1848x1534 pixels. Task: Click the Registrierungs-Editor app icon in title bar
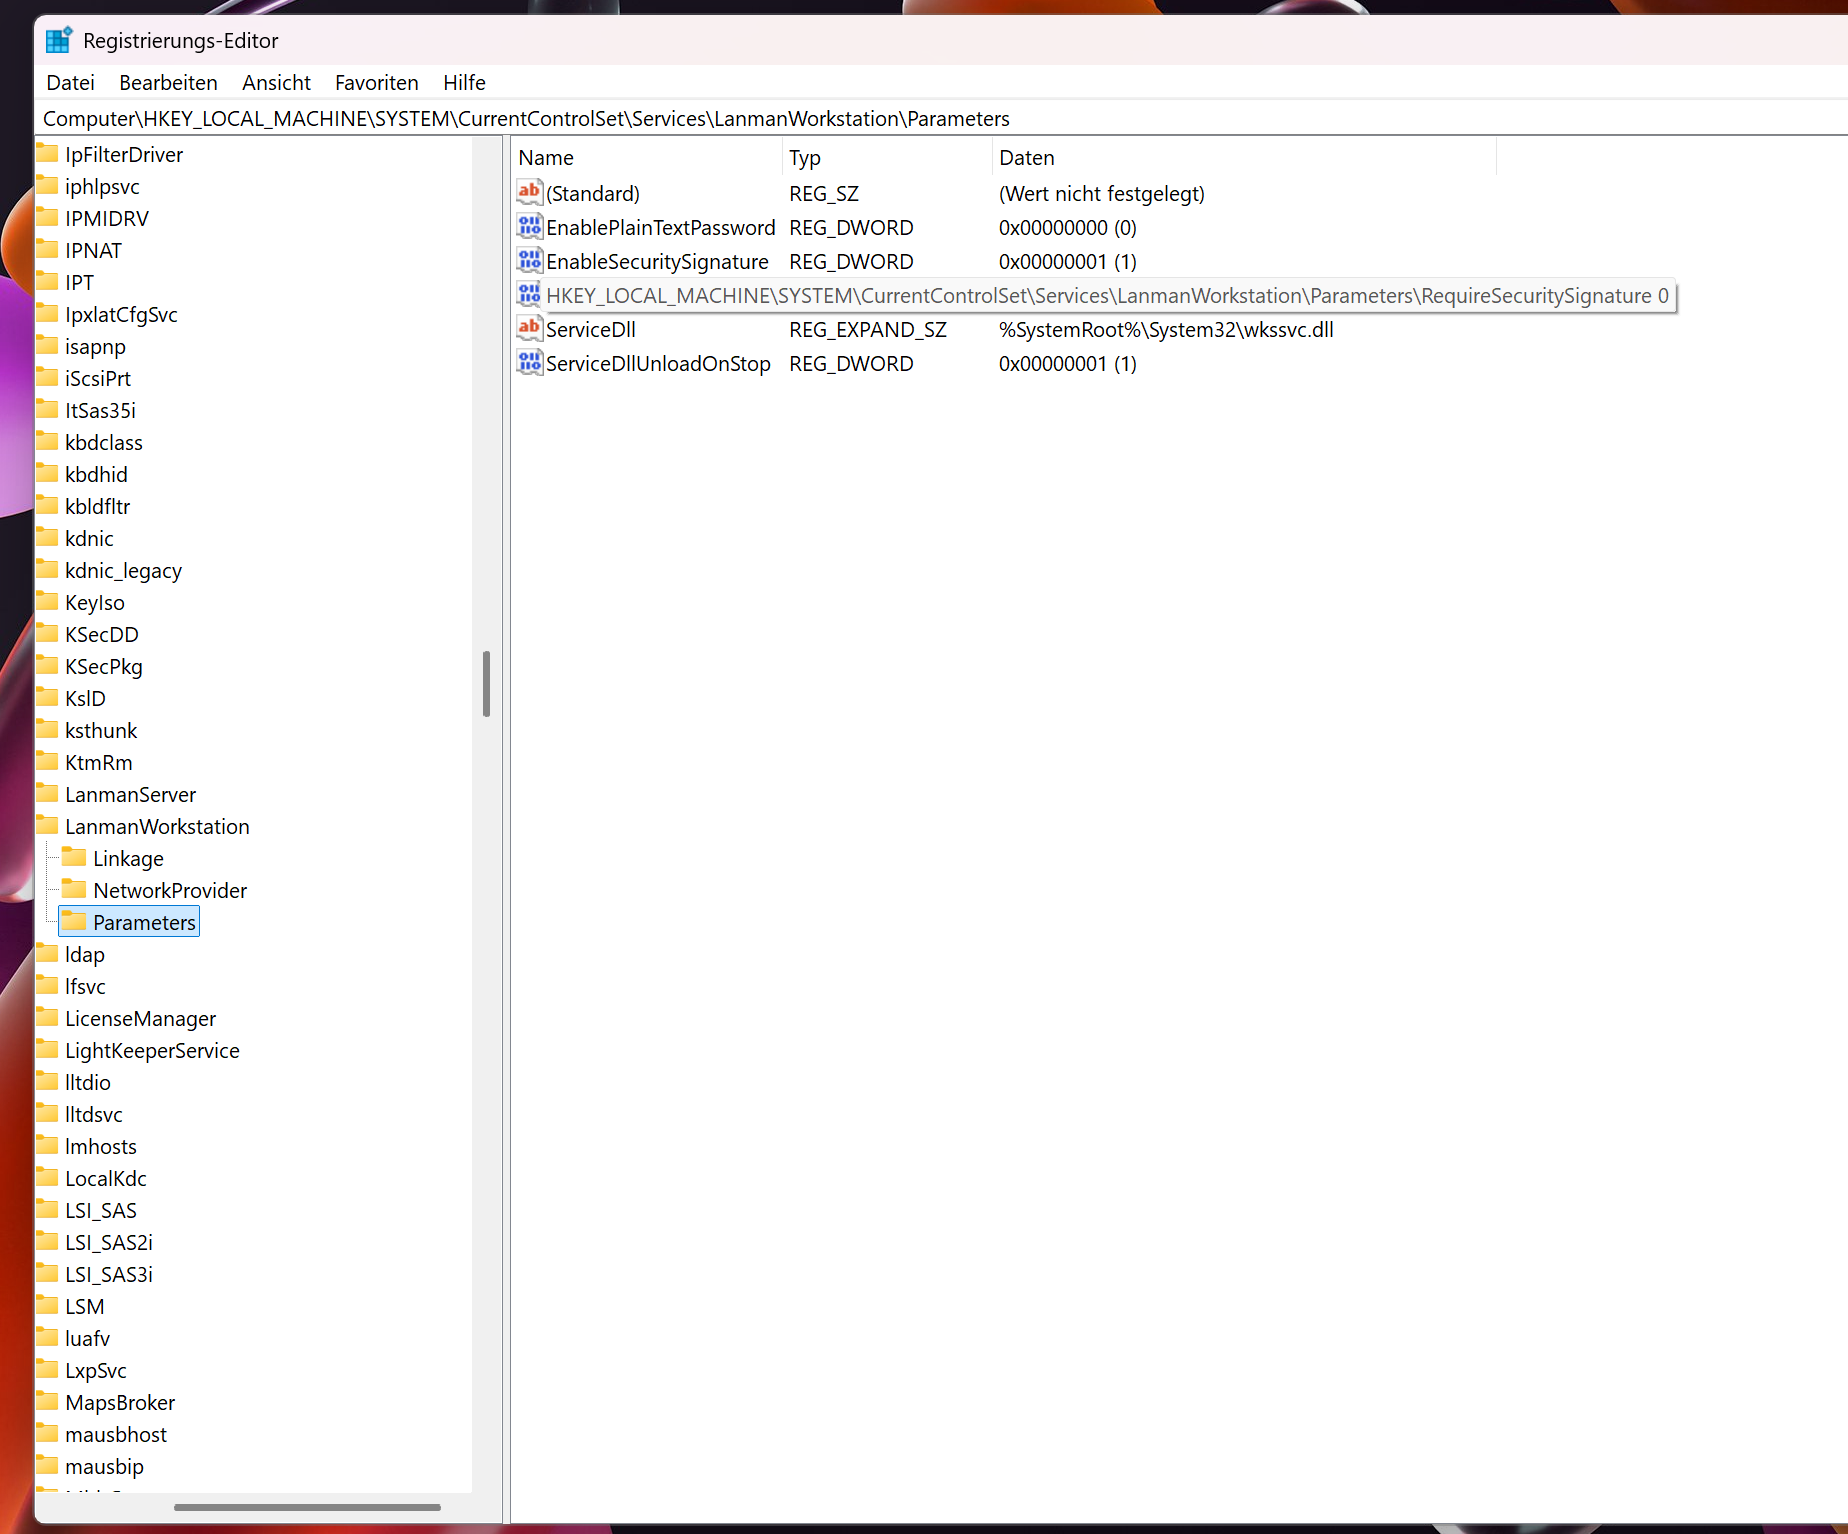tap(59, 40)
